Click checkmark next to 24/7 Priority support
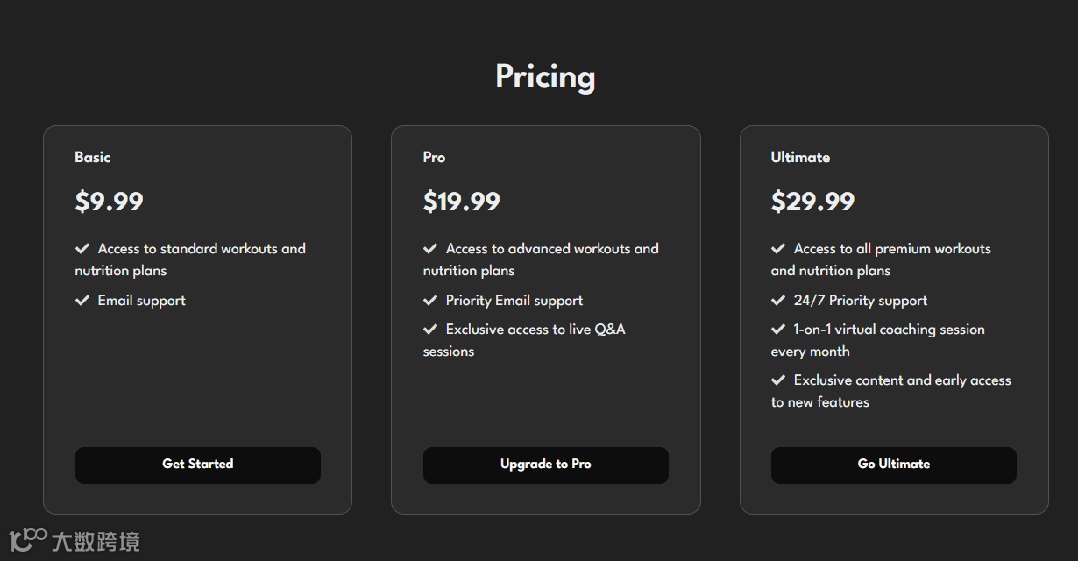This screenshot has height=561, width=1078. [778, 300]
